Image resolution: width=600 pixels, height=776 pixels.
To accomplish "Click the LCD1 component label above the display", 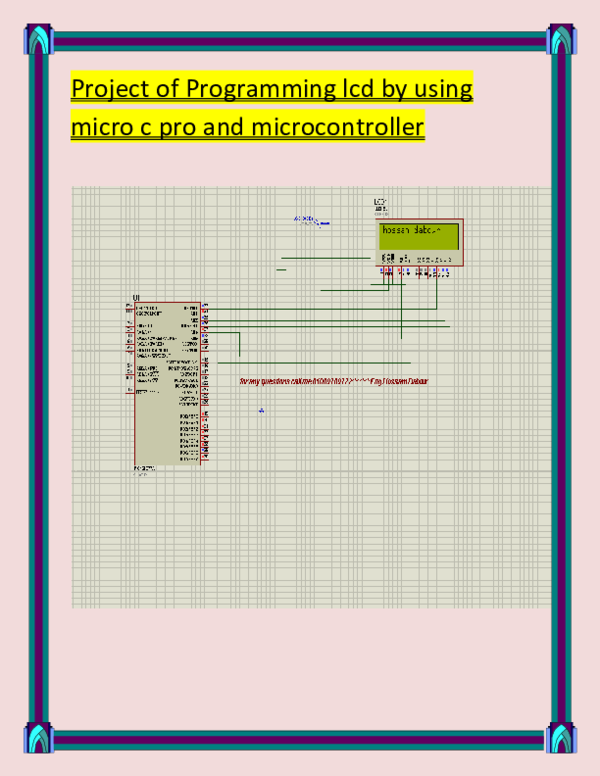I will [x=380, y=202].
